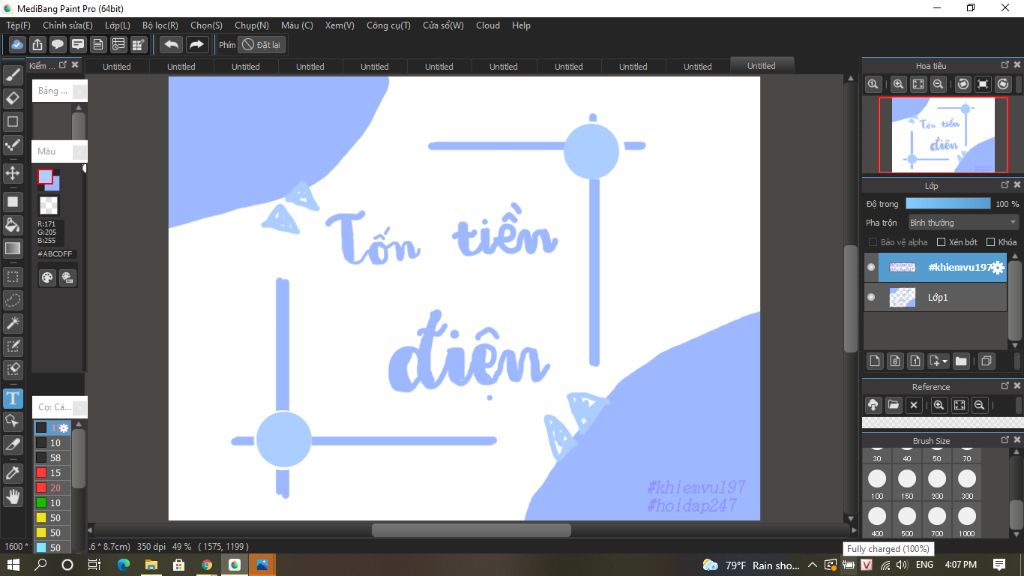Open the Chỉnh sửa(E) menu
The height and width of the screenshot is (576, 1024).
67,25
